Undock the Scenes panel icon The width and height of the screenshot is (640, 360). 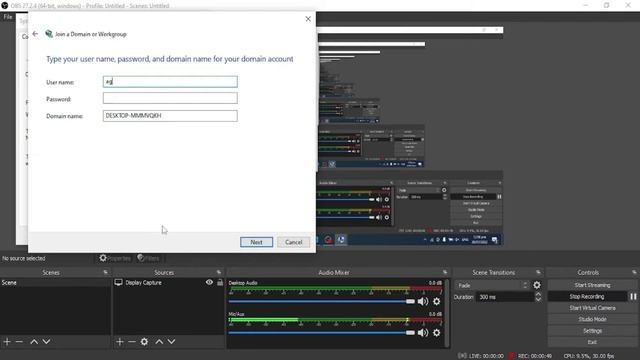pos(106,272)
